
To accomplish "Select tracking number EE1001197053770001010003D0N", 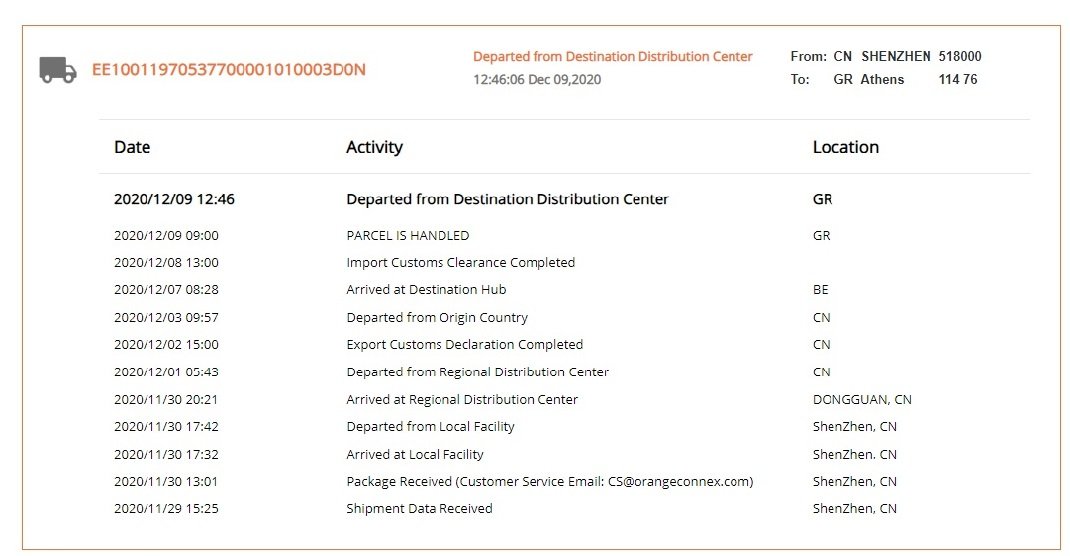I will (228, 70).
